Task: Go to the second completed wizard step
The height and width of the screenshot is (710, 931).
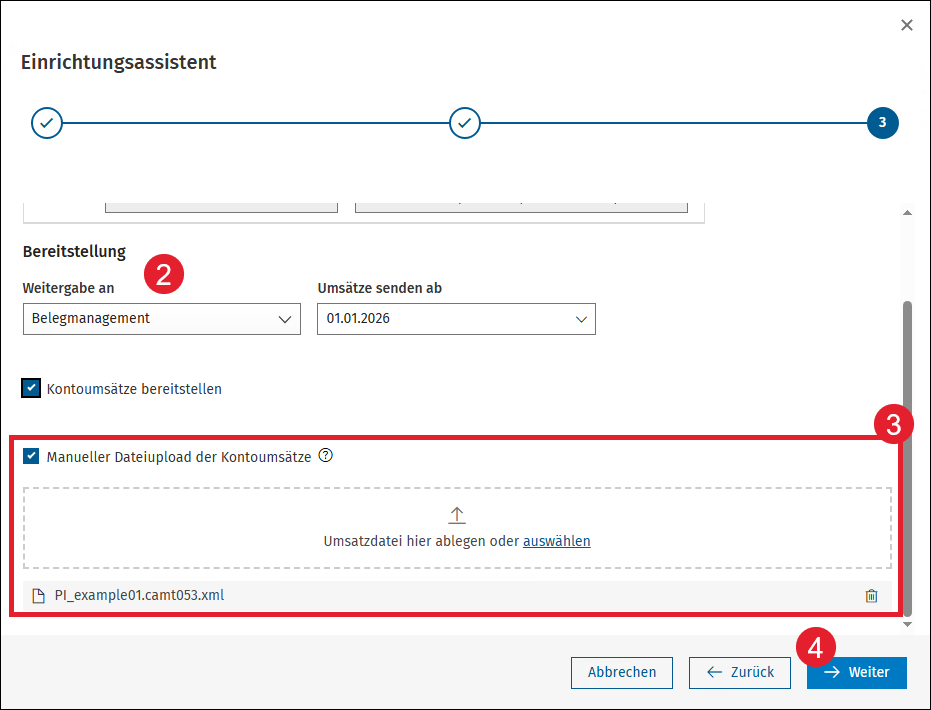Action: (465, 123)
